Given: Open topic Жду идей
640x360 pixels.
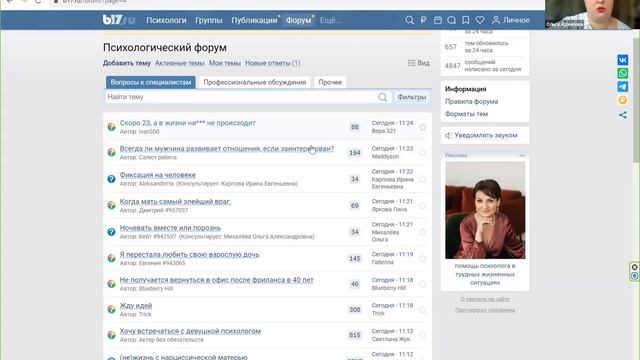Looking at the screenshot, I should (x=136, y=306).
